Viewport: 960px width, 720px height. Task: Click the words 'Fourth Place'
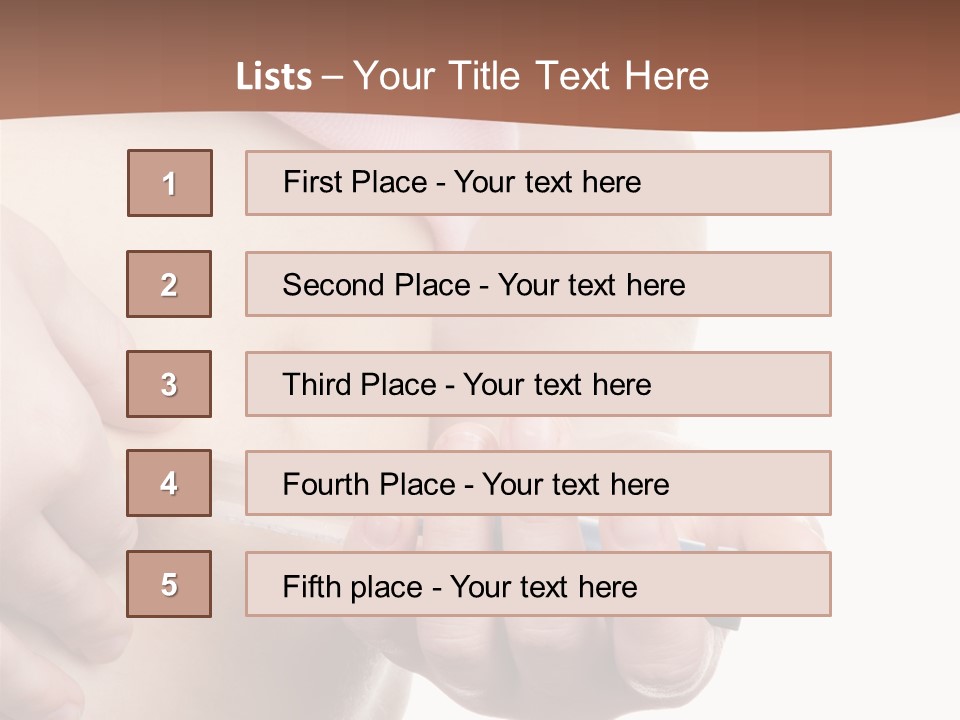pos(369,484)
